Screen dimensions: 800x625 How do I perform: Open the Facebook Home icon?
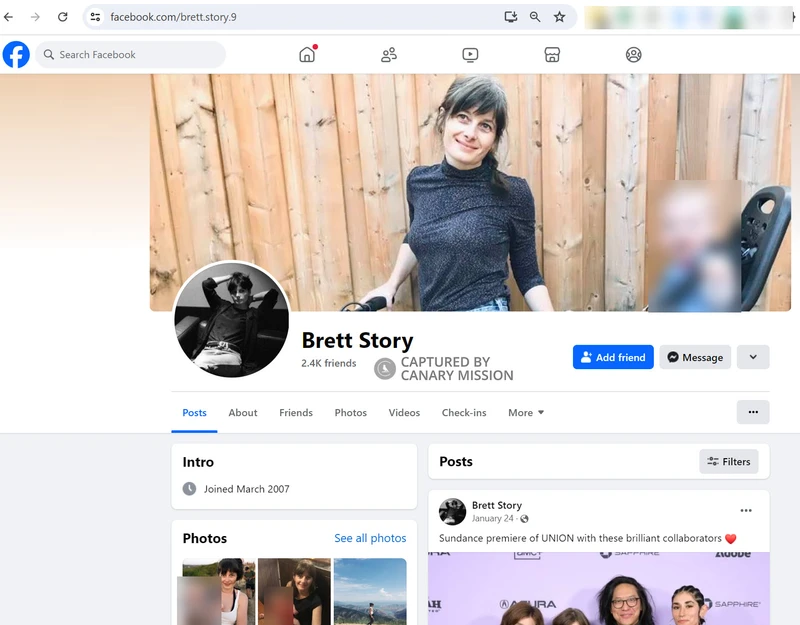tap(307, 55)
